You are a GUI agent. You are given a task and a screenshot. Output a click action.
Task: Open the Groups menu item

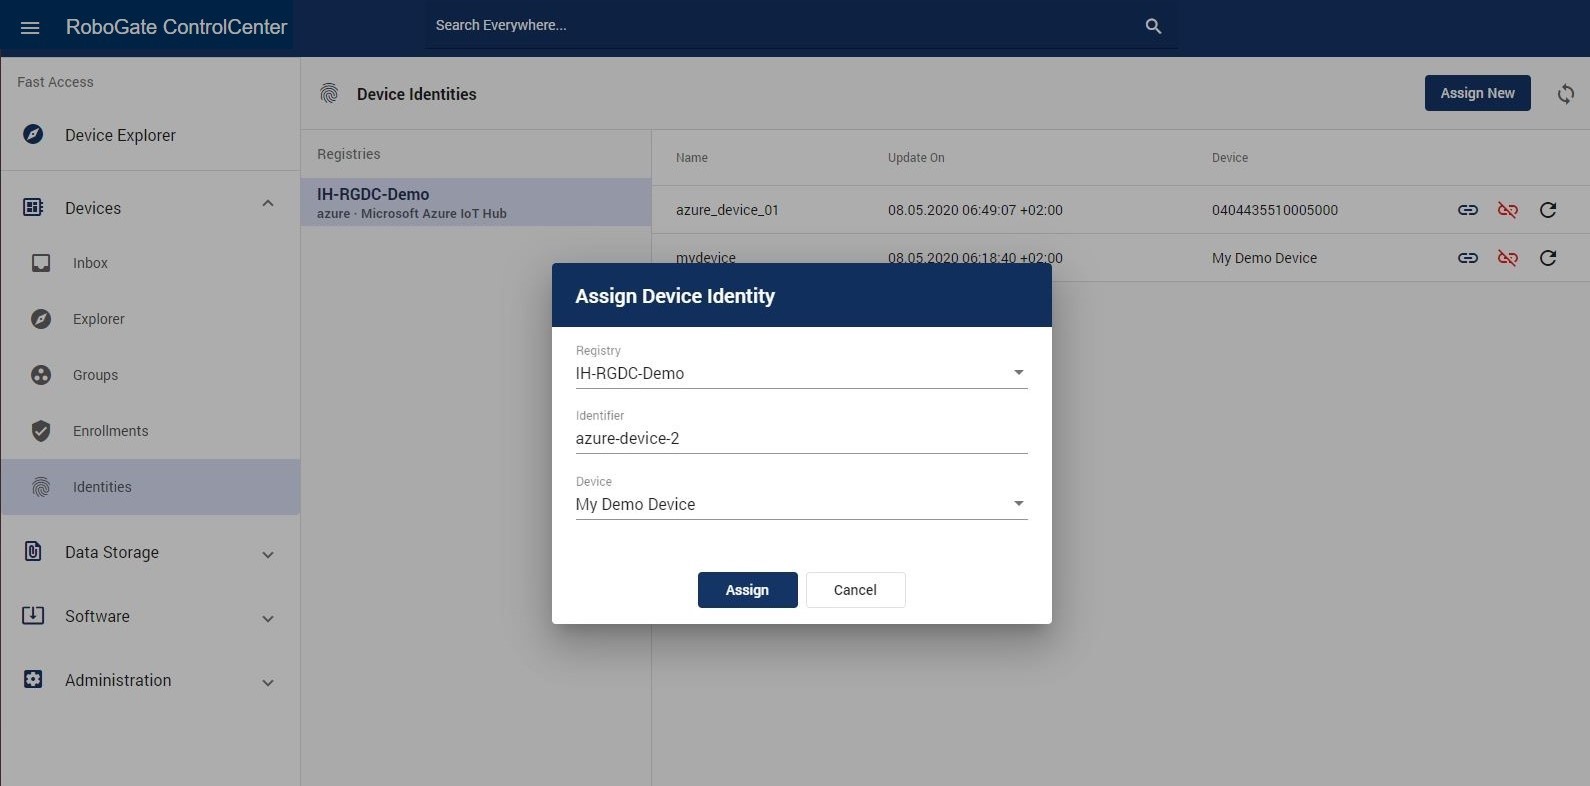pyautogui.click(x=150, y=375)
